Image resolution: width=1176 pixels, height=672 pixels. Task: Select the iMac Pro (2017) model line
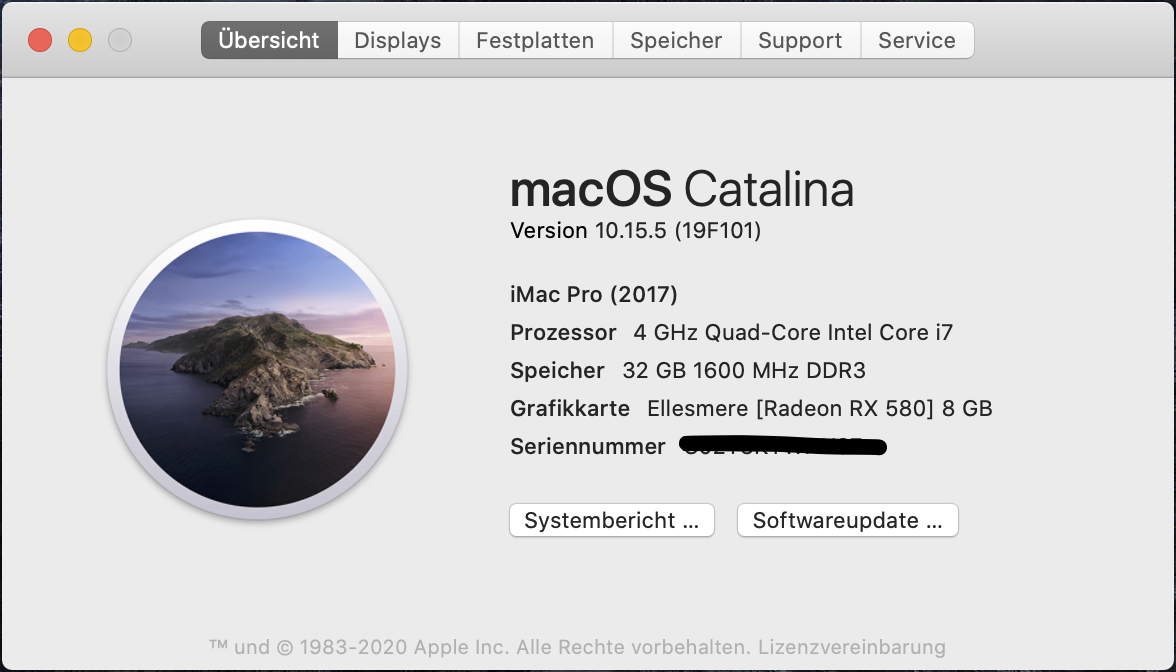[594, 295]
